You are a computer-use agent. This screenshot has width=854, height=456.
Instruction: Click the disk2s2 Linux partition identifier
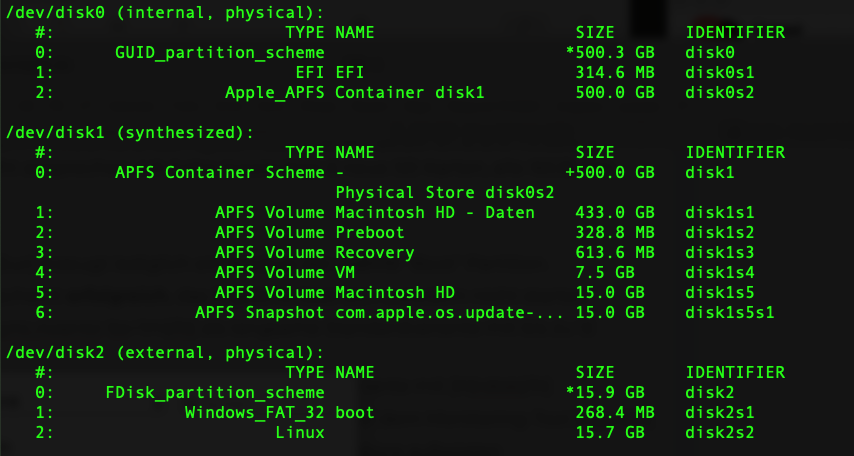pyautogui.click(x=719, y=432)
